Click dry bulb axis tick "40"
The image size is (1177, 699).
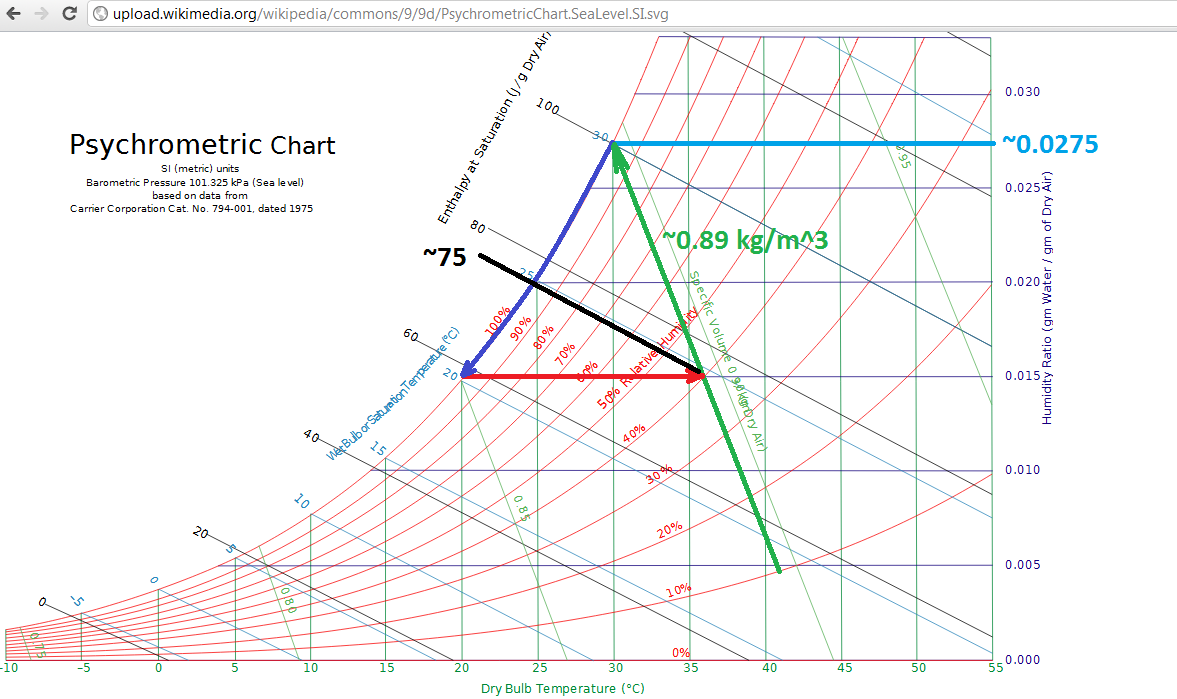click(769, 667)
